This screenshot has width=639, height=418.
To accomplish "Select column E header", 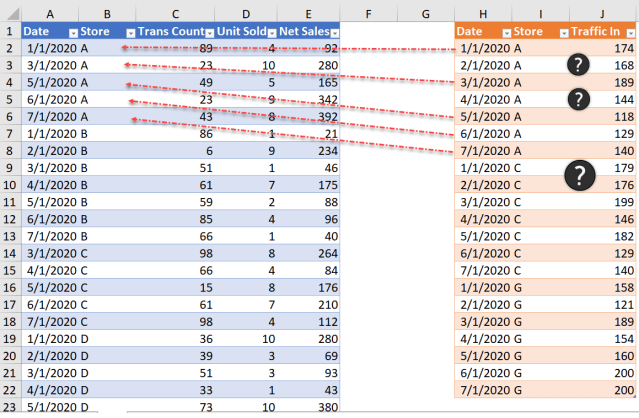I will [x=308, y=14].
